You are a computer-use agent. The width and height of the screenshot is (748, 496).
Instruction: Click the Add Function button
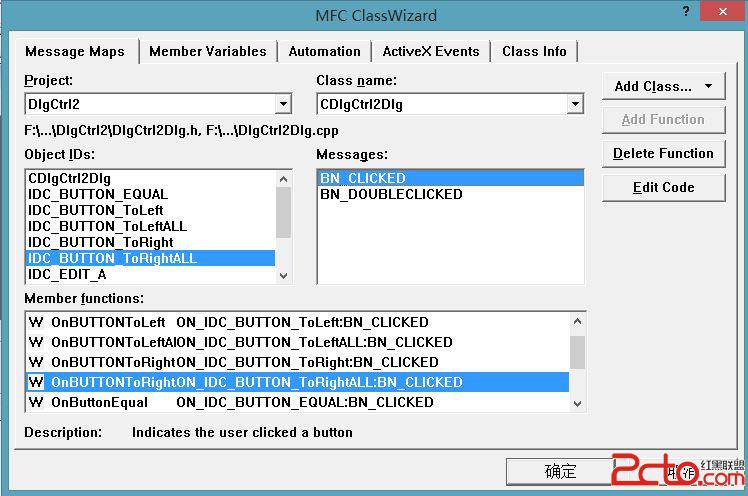[663, 120]
